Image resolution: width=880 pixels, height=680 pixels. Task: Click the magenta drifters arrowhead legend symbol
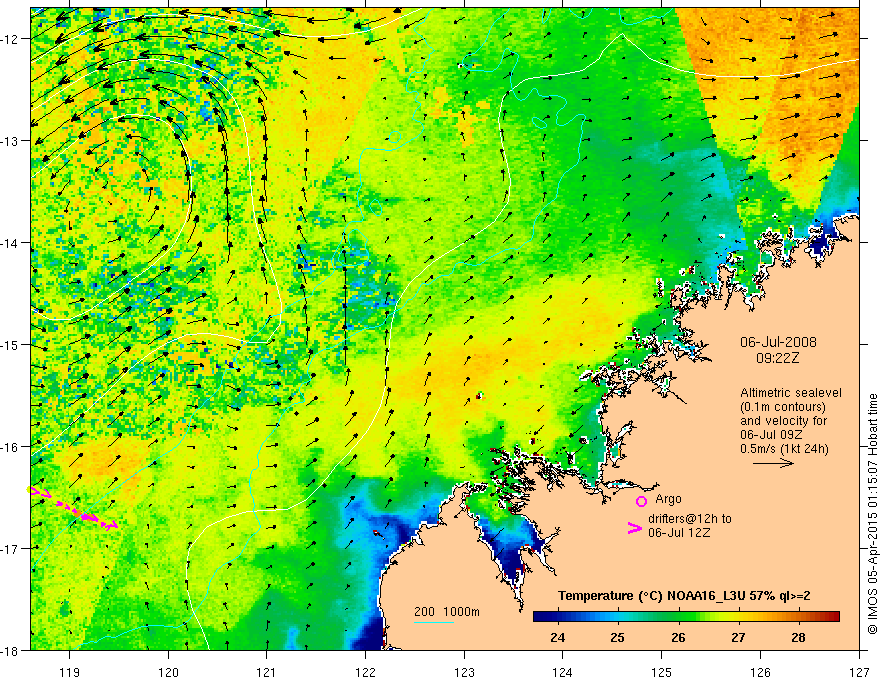point(635,528)
